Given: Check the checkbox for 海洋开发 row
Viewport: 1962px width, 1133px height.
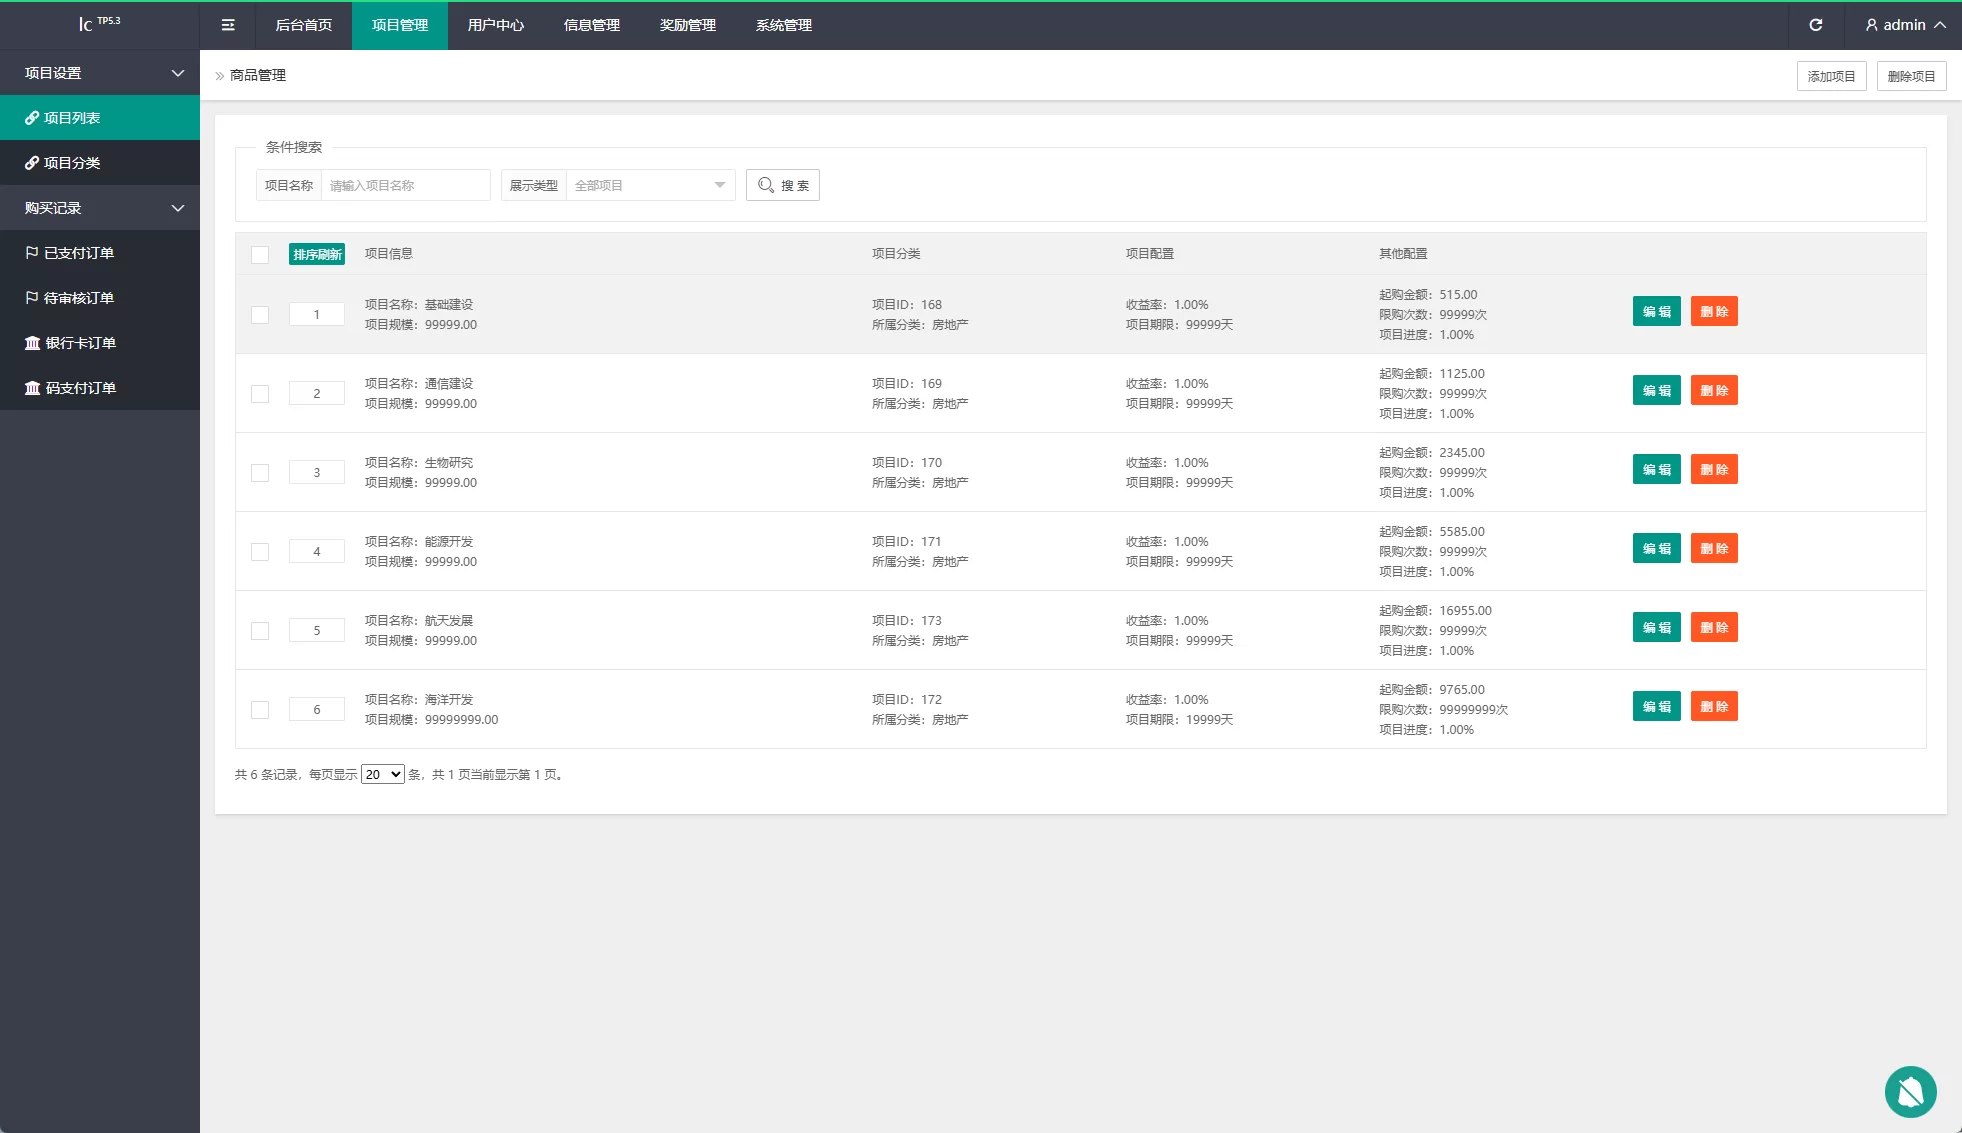Looking at the screenshot, I should pyautogui.click(x=260, y=709).
